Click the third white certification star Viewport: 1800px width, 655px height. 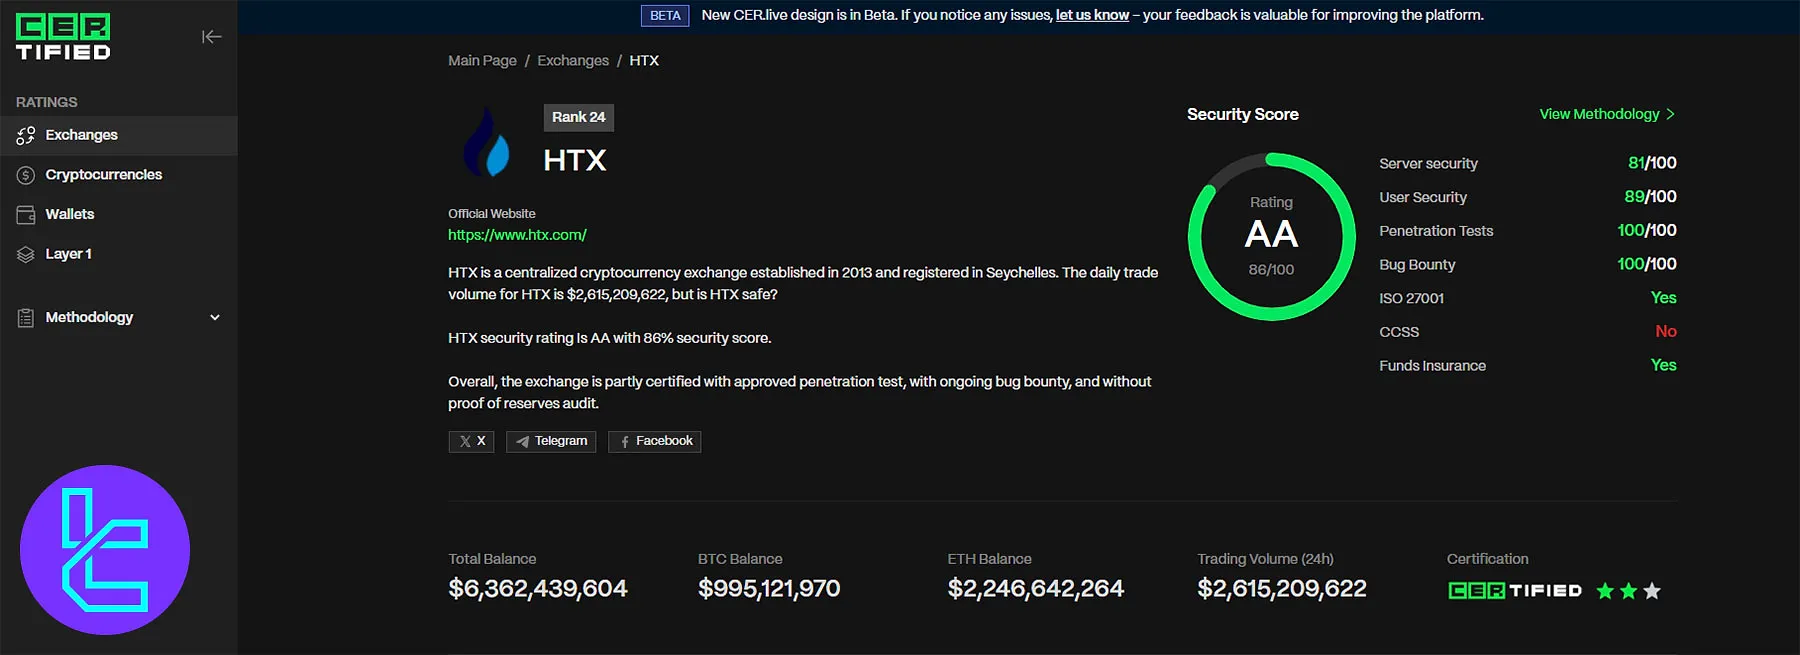(1652, 591)
